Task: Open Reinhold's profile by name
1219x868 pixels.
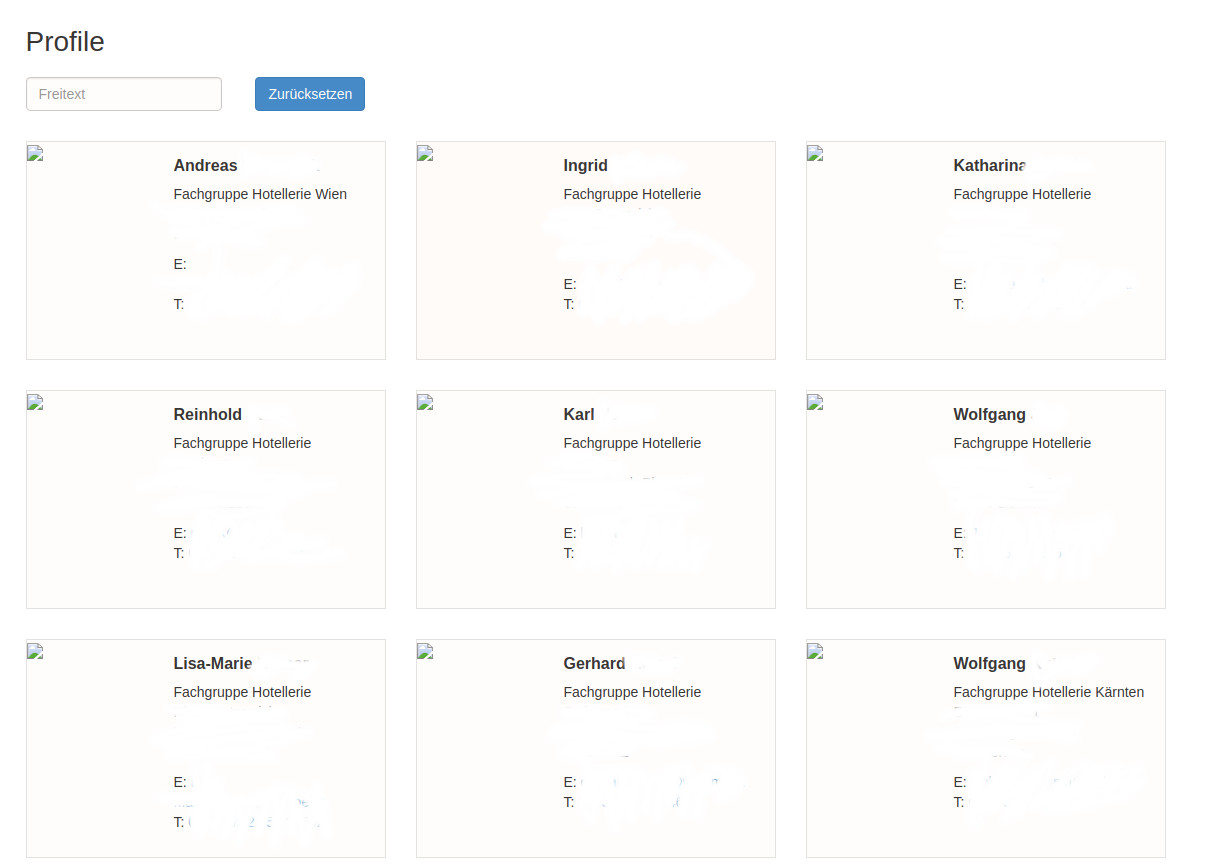Action: [207, 415]
